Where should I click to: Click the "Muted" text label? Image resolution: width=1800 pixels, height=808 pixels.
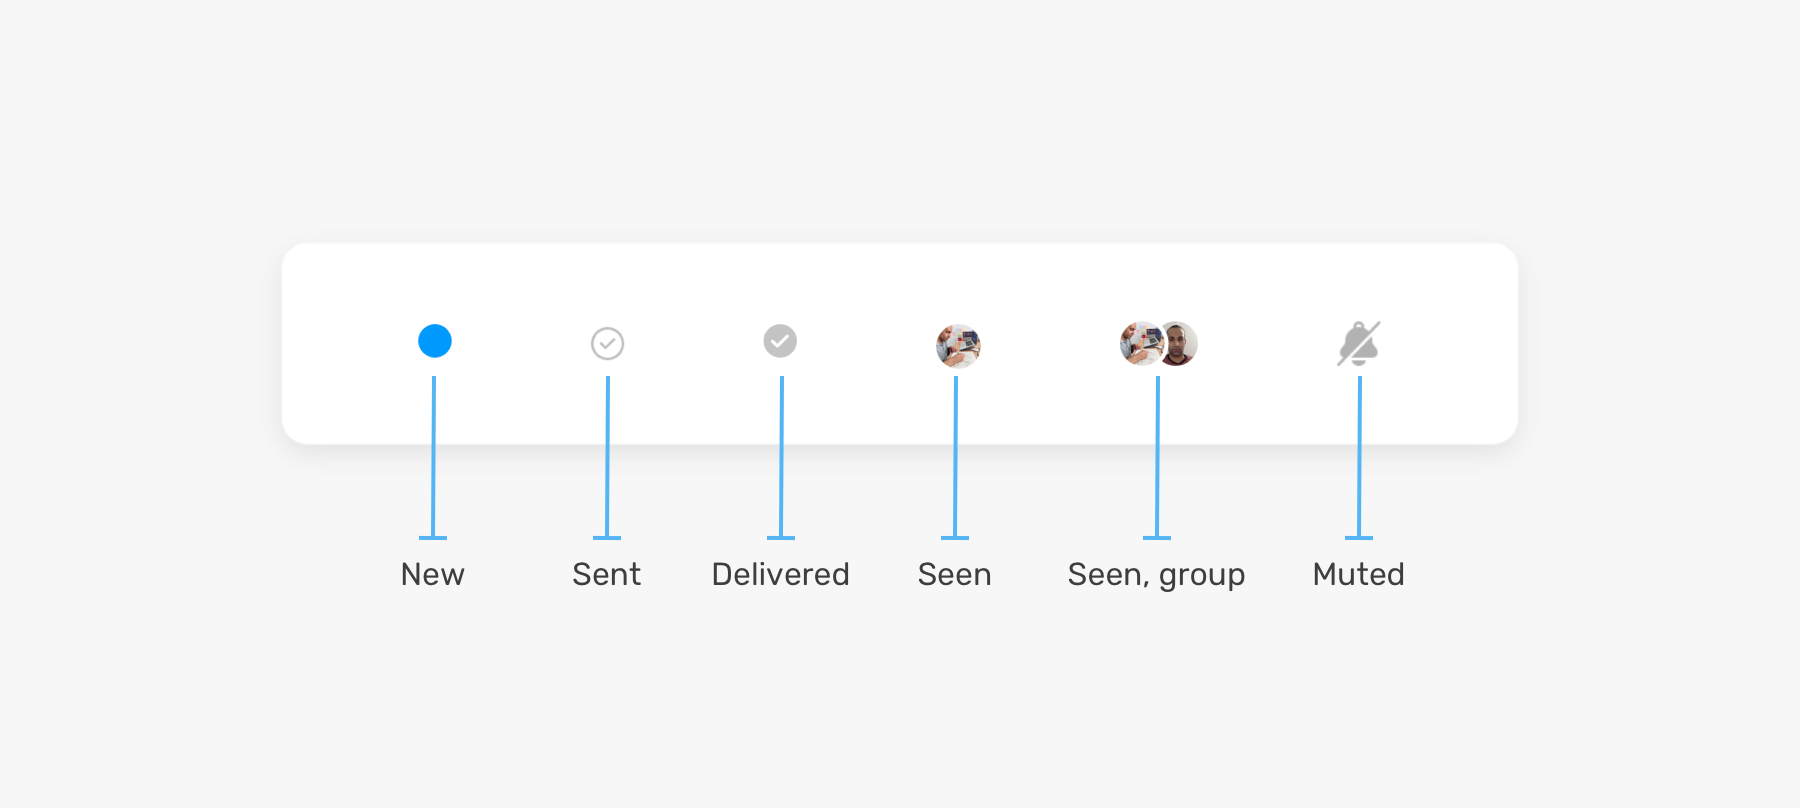[x=1358, y=574]
